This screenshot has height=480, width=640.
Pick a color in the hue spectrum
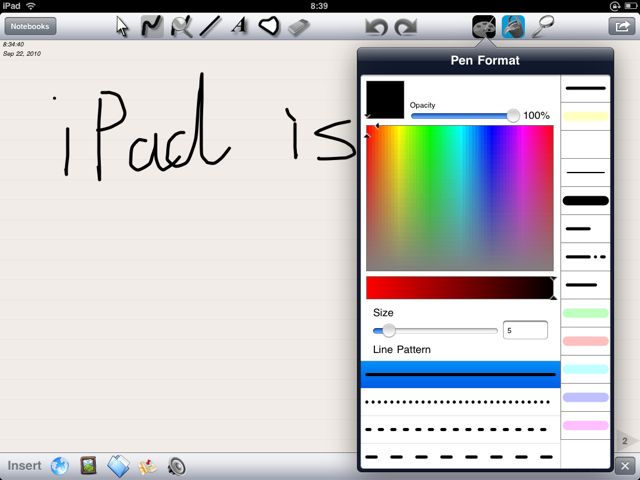click(x=460, y=198)
